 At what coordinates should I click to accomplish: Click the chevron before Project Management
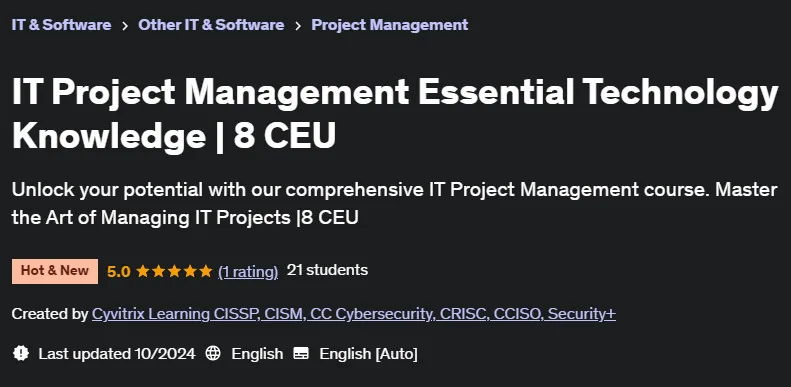298,26
